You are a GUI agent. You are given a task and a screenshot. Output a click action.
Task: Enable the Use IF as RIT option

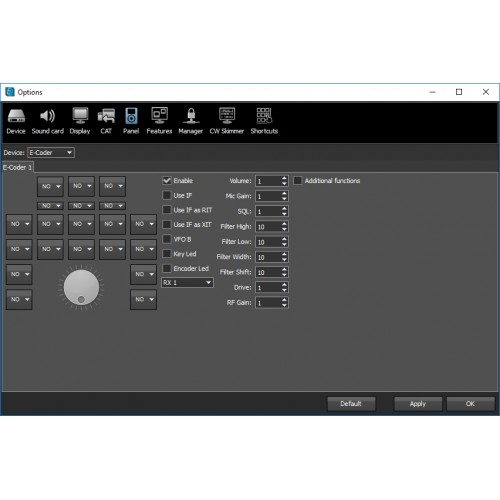tap(167, 210)
